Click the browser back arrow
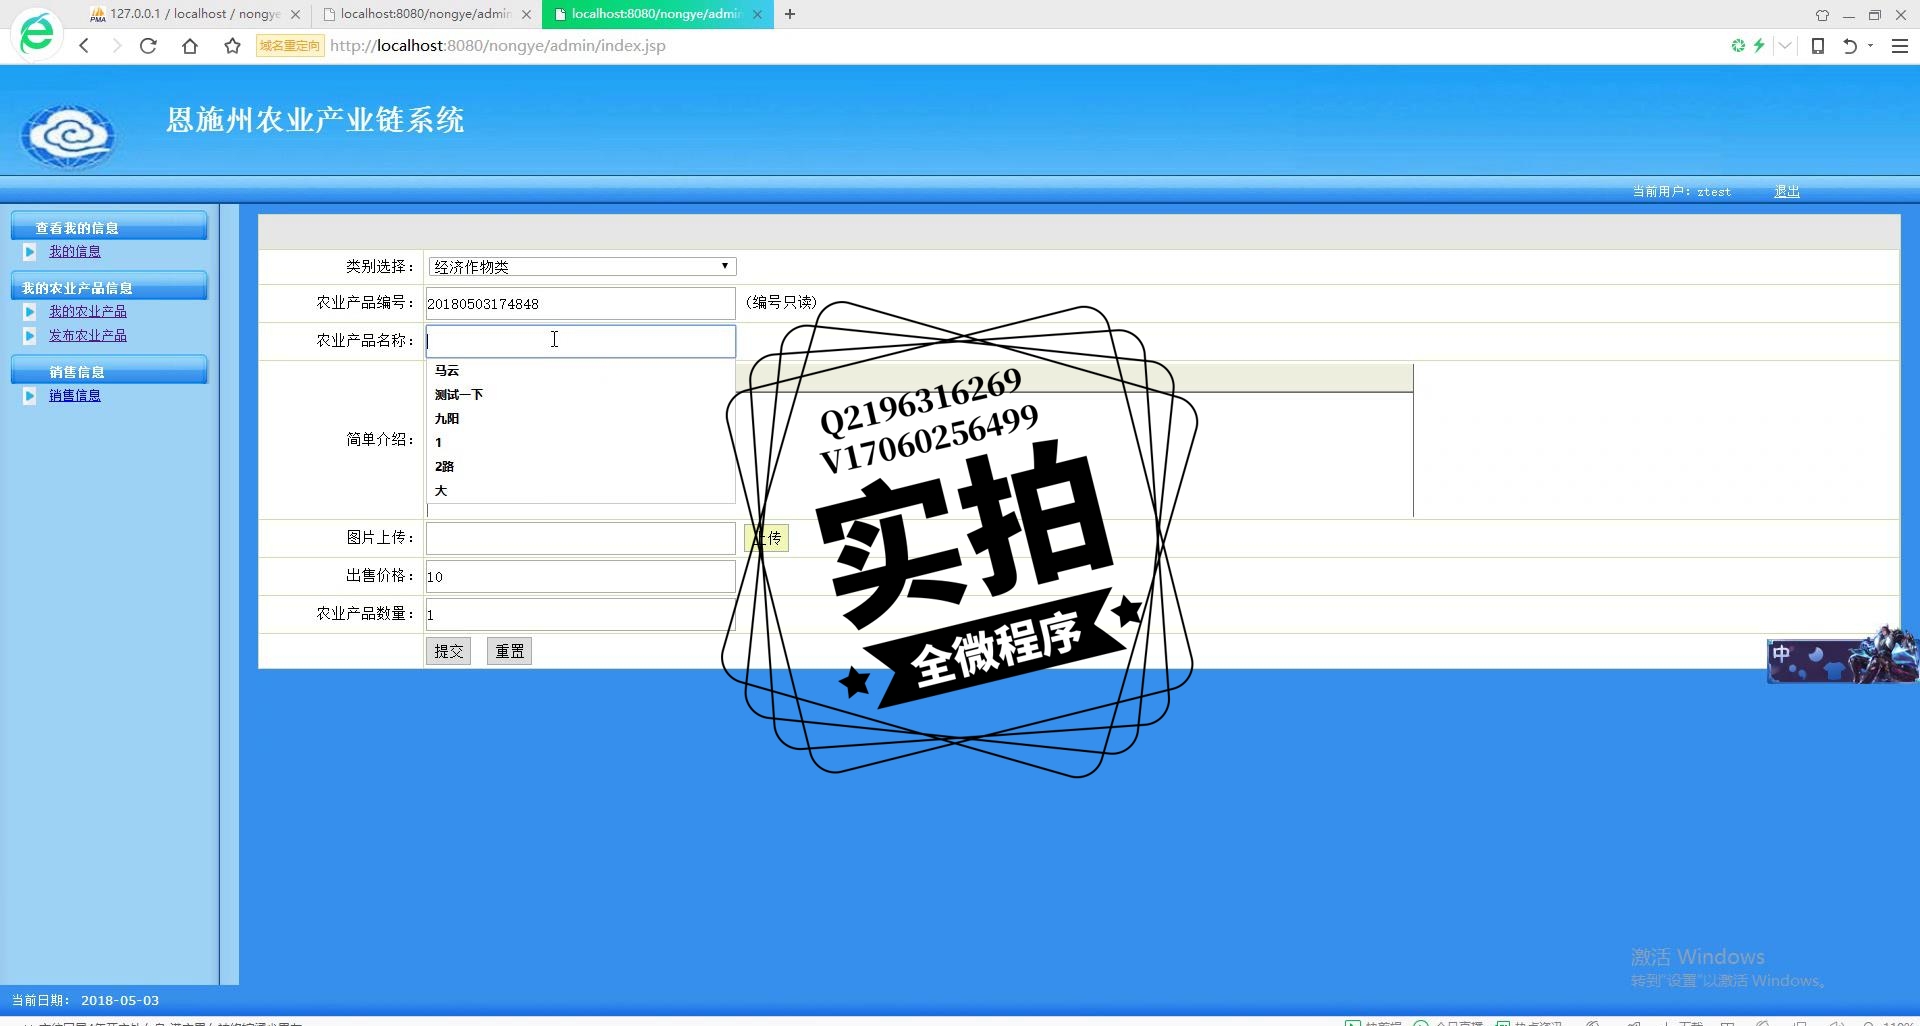The height and width of the screenshot is (1026, 1920). coord(84,45)
